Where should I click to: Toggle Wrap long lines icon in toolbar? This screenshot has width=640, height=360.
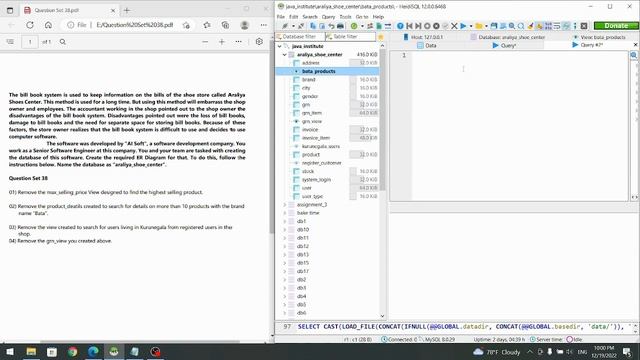(x=557, y=26)
